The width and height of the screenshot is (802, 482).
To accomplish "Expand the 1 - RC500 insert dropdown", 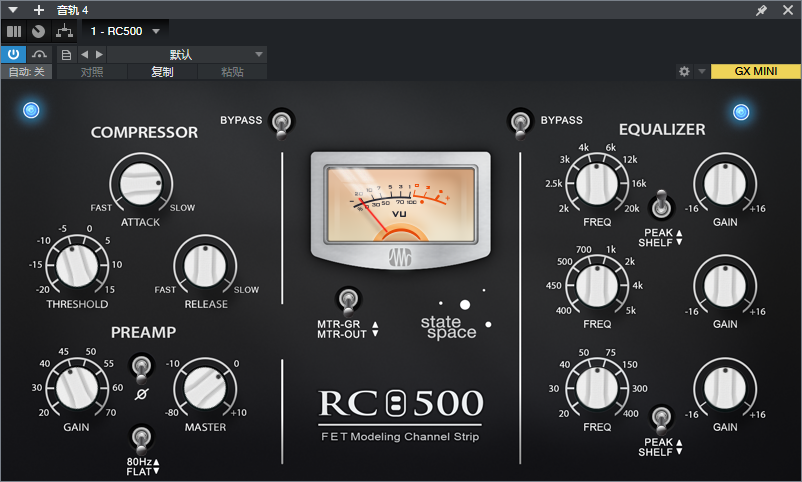I will [x=156, y=32].
